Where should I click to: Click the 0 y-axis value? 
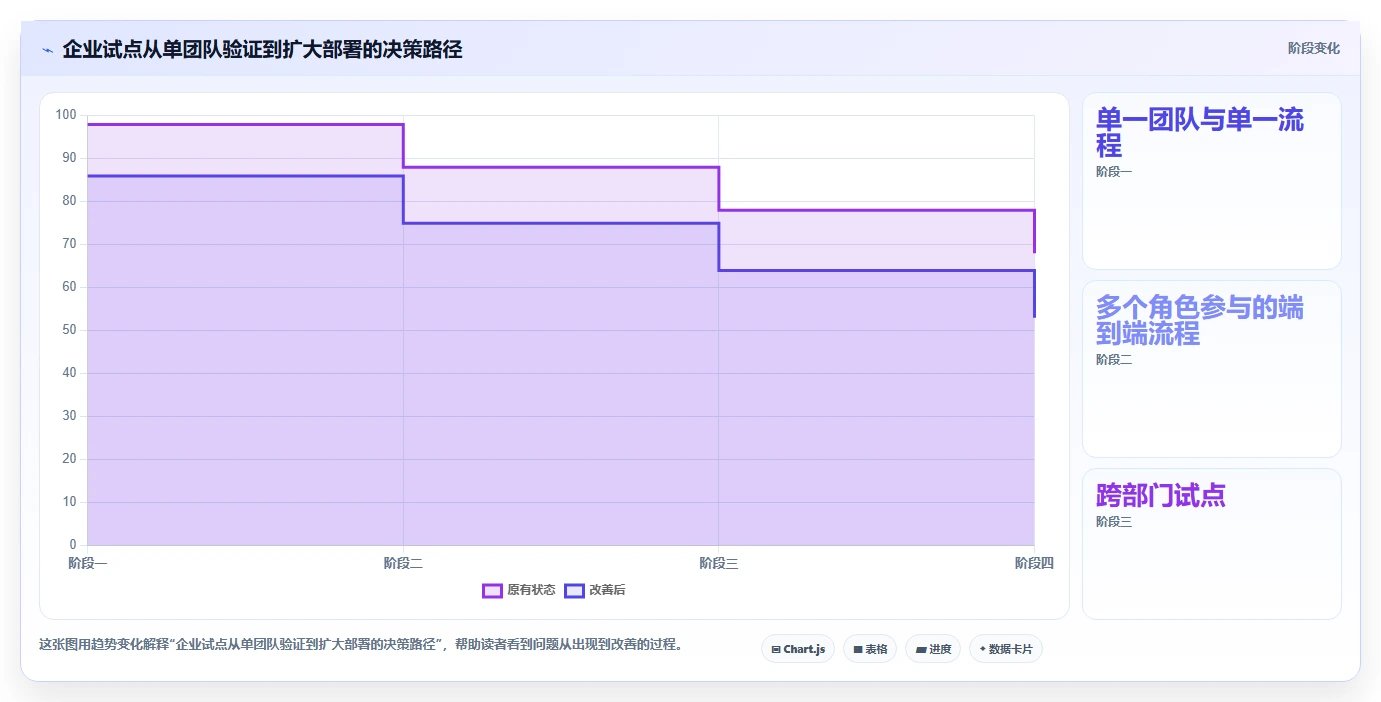(72, 545)
